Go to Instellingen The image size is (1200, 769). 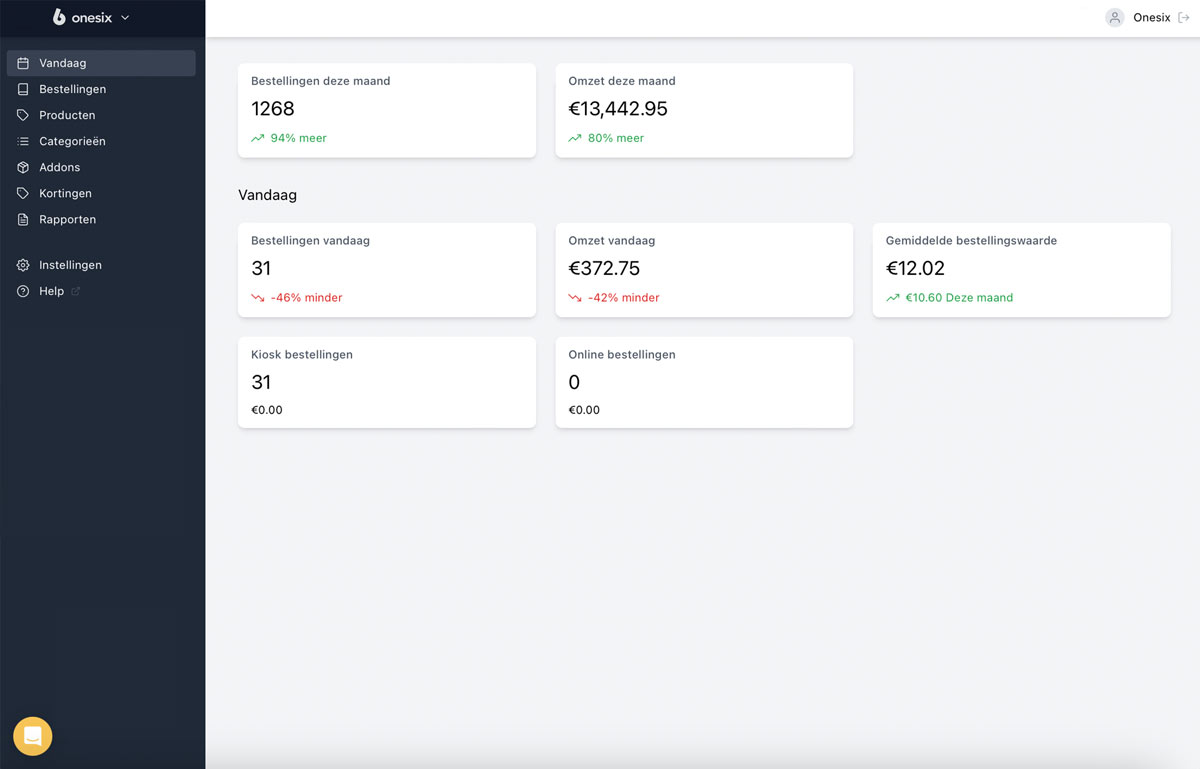(70, 265)
